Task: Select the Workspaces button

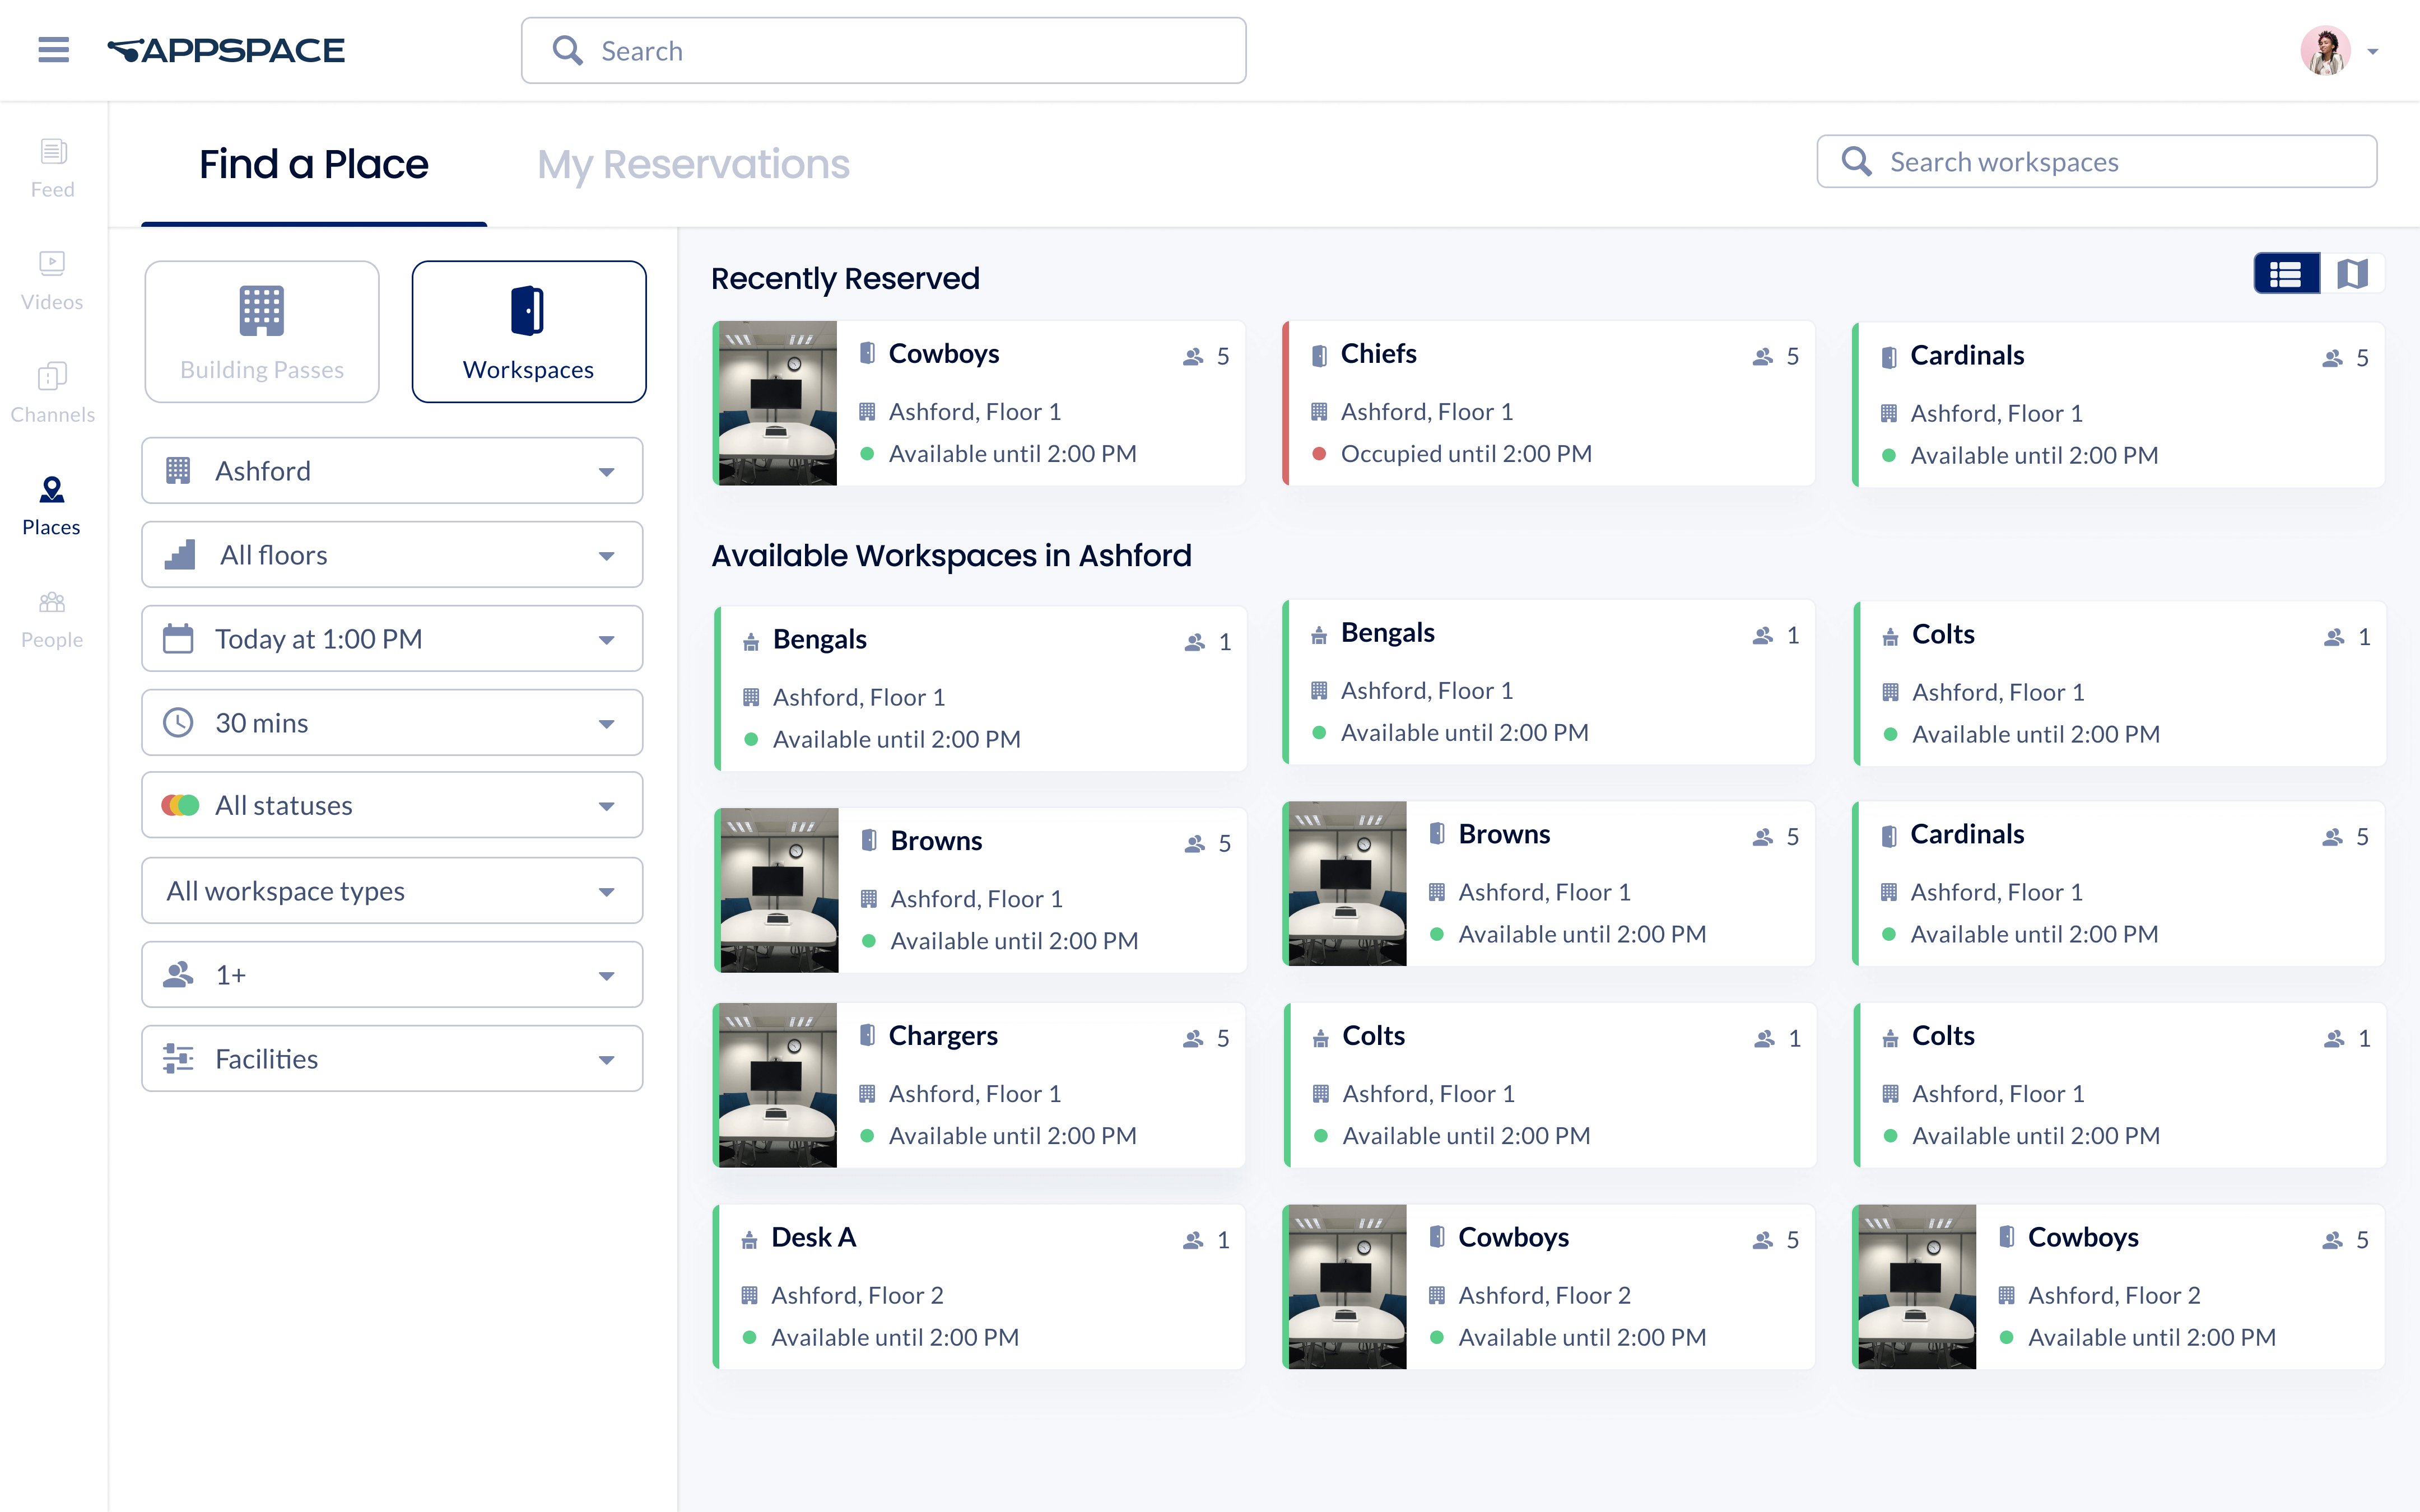Action: (x=529, y=332)
